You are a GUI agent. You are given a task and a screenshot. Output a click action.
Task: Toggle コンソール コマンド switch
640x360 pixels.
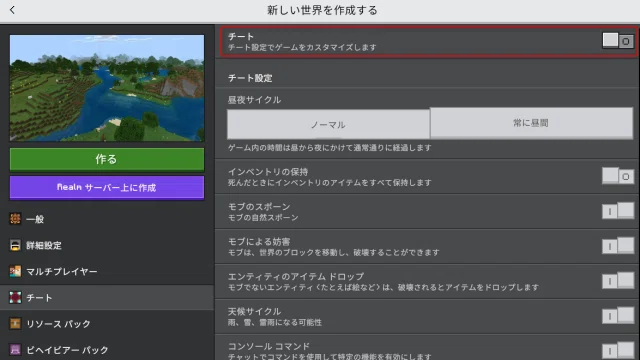(618, 351)
